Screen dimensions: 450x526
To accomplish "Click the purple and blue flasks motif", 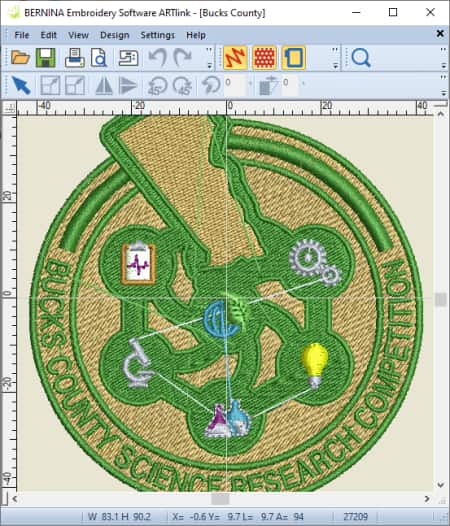I will [x=228, y=419].
